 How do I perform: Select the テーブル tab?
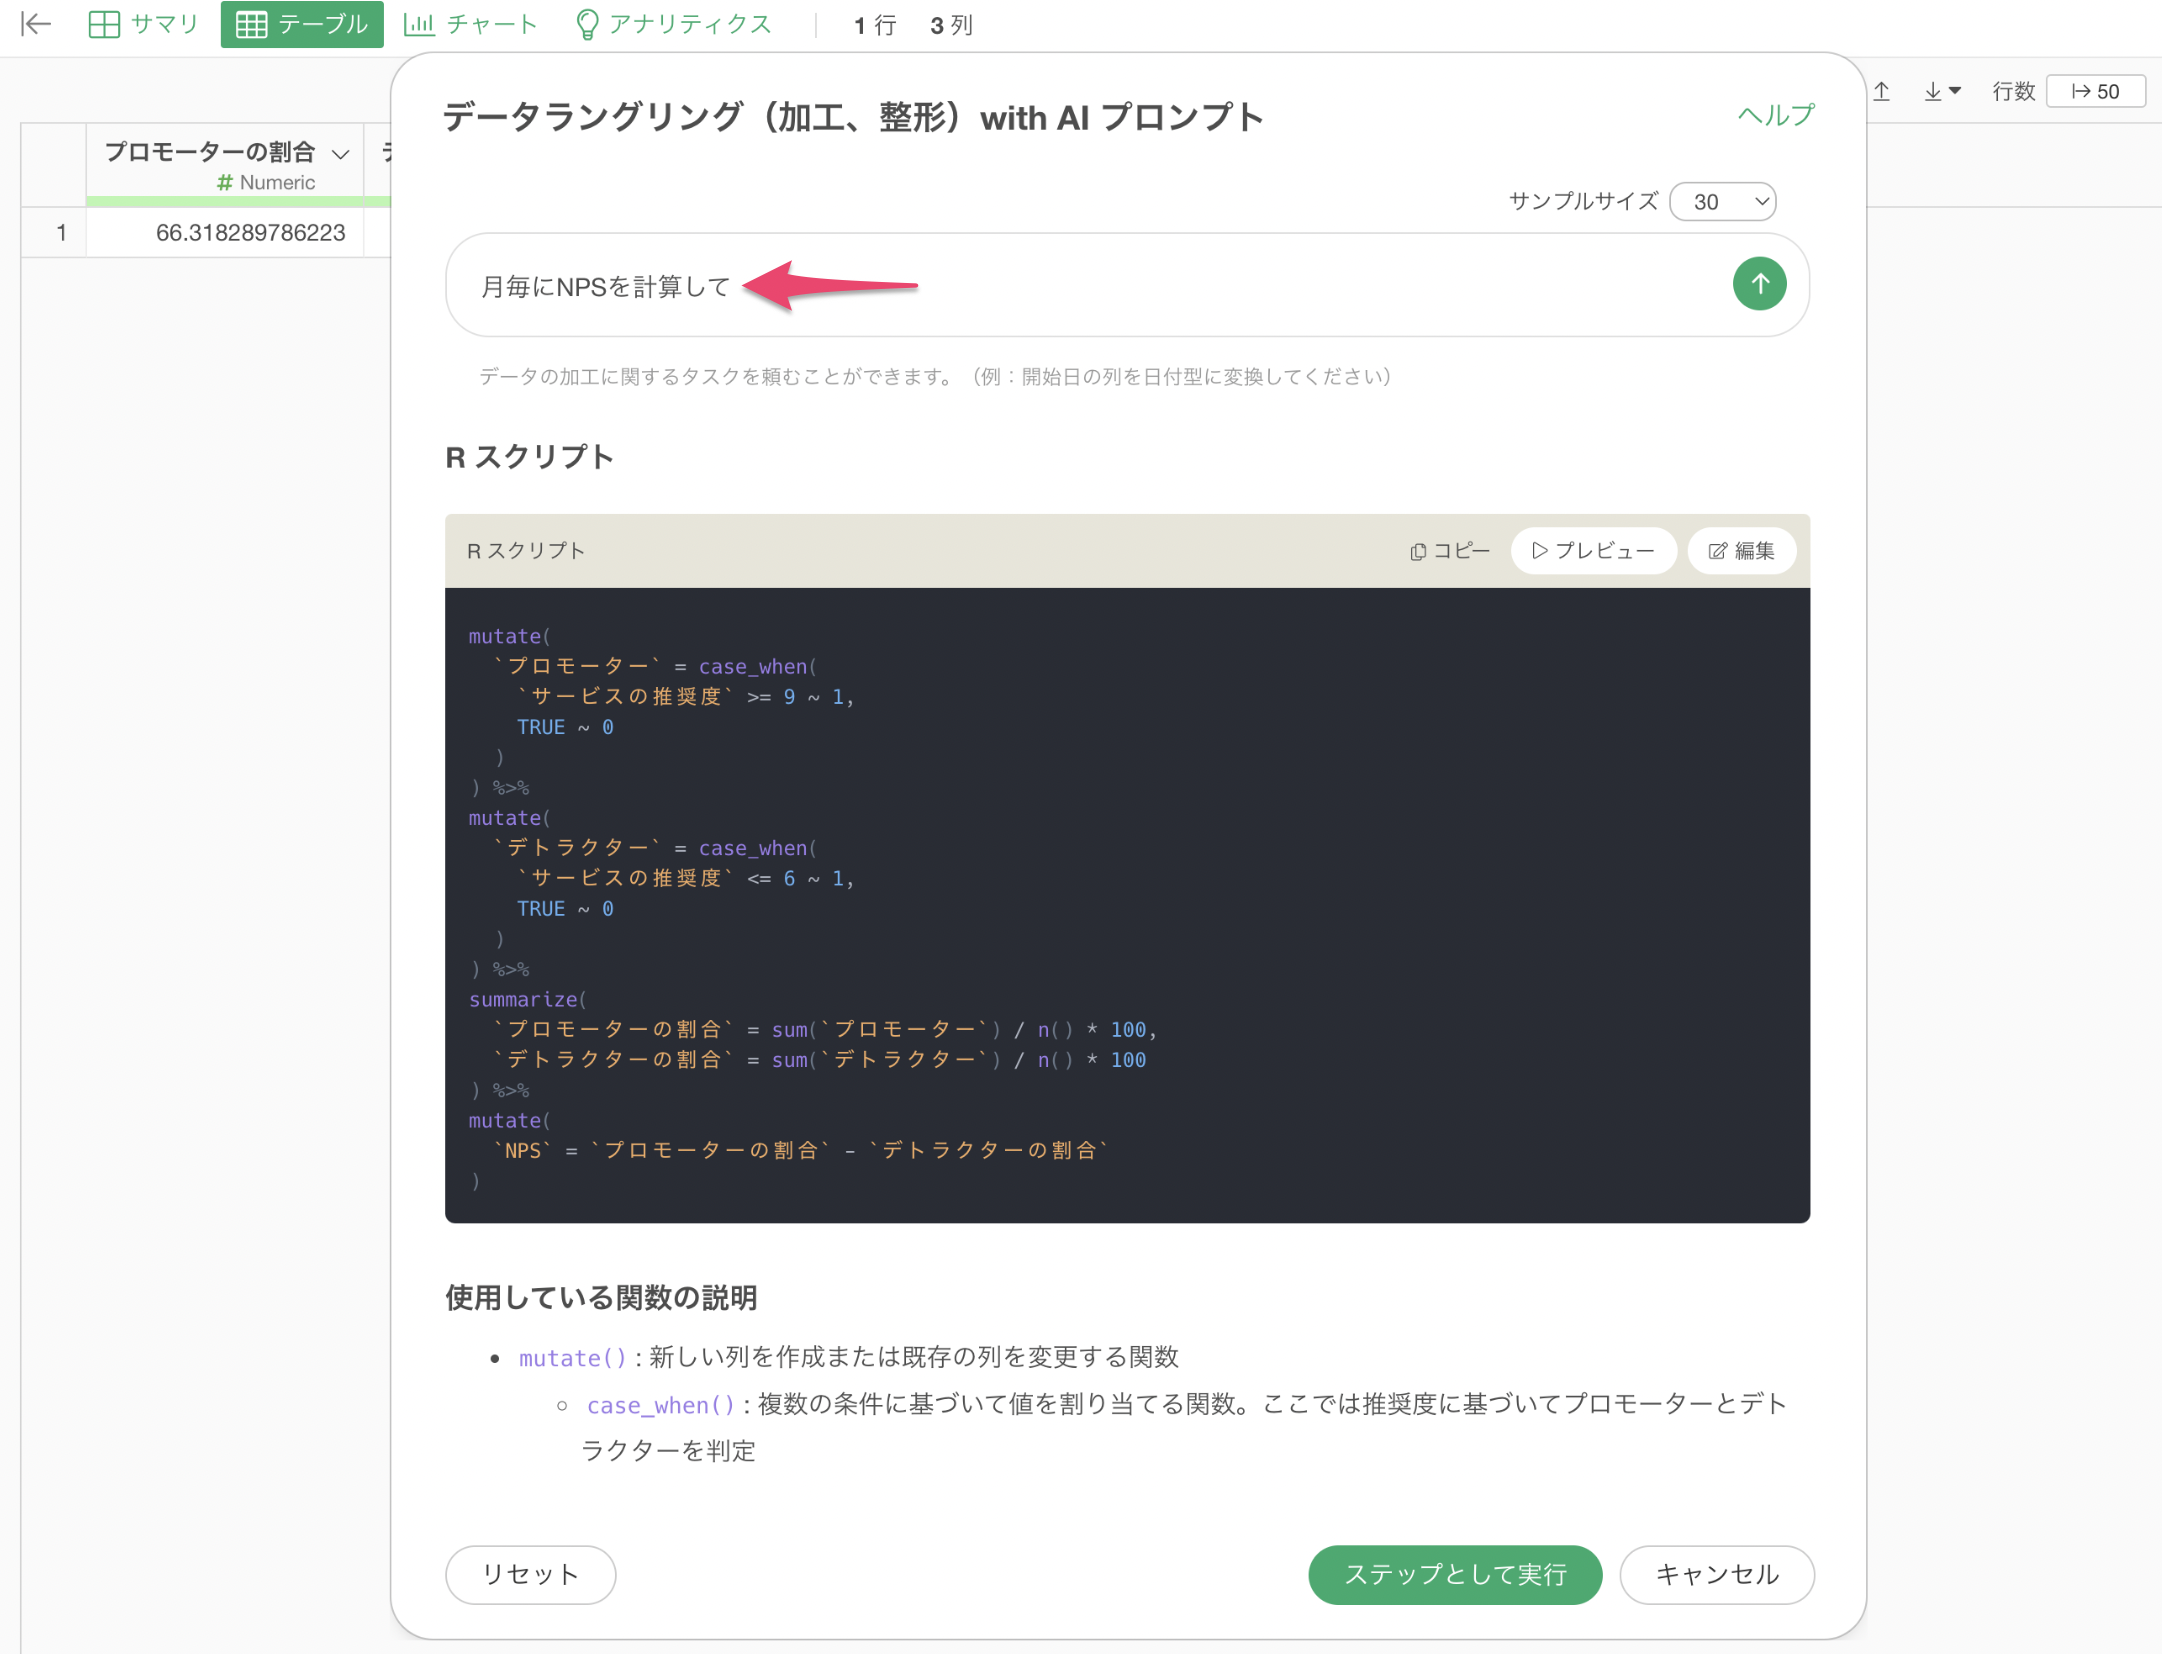[x=302, y=24]
